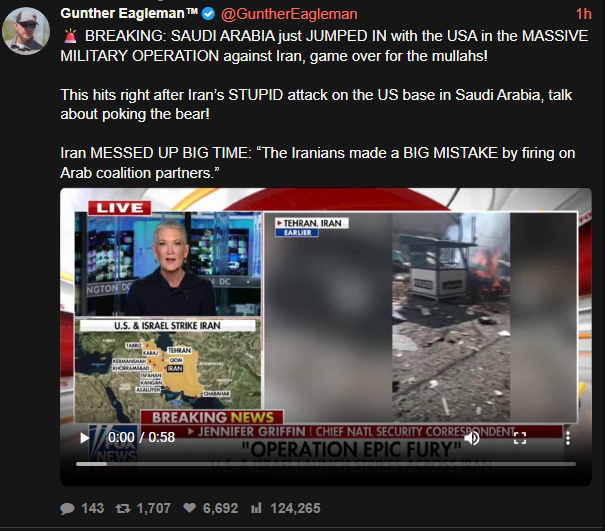This screenshot has width=605, height=531.
Task: Enter fullscreen mode on the video
Action: [520, 438]
